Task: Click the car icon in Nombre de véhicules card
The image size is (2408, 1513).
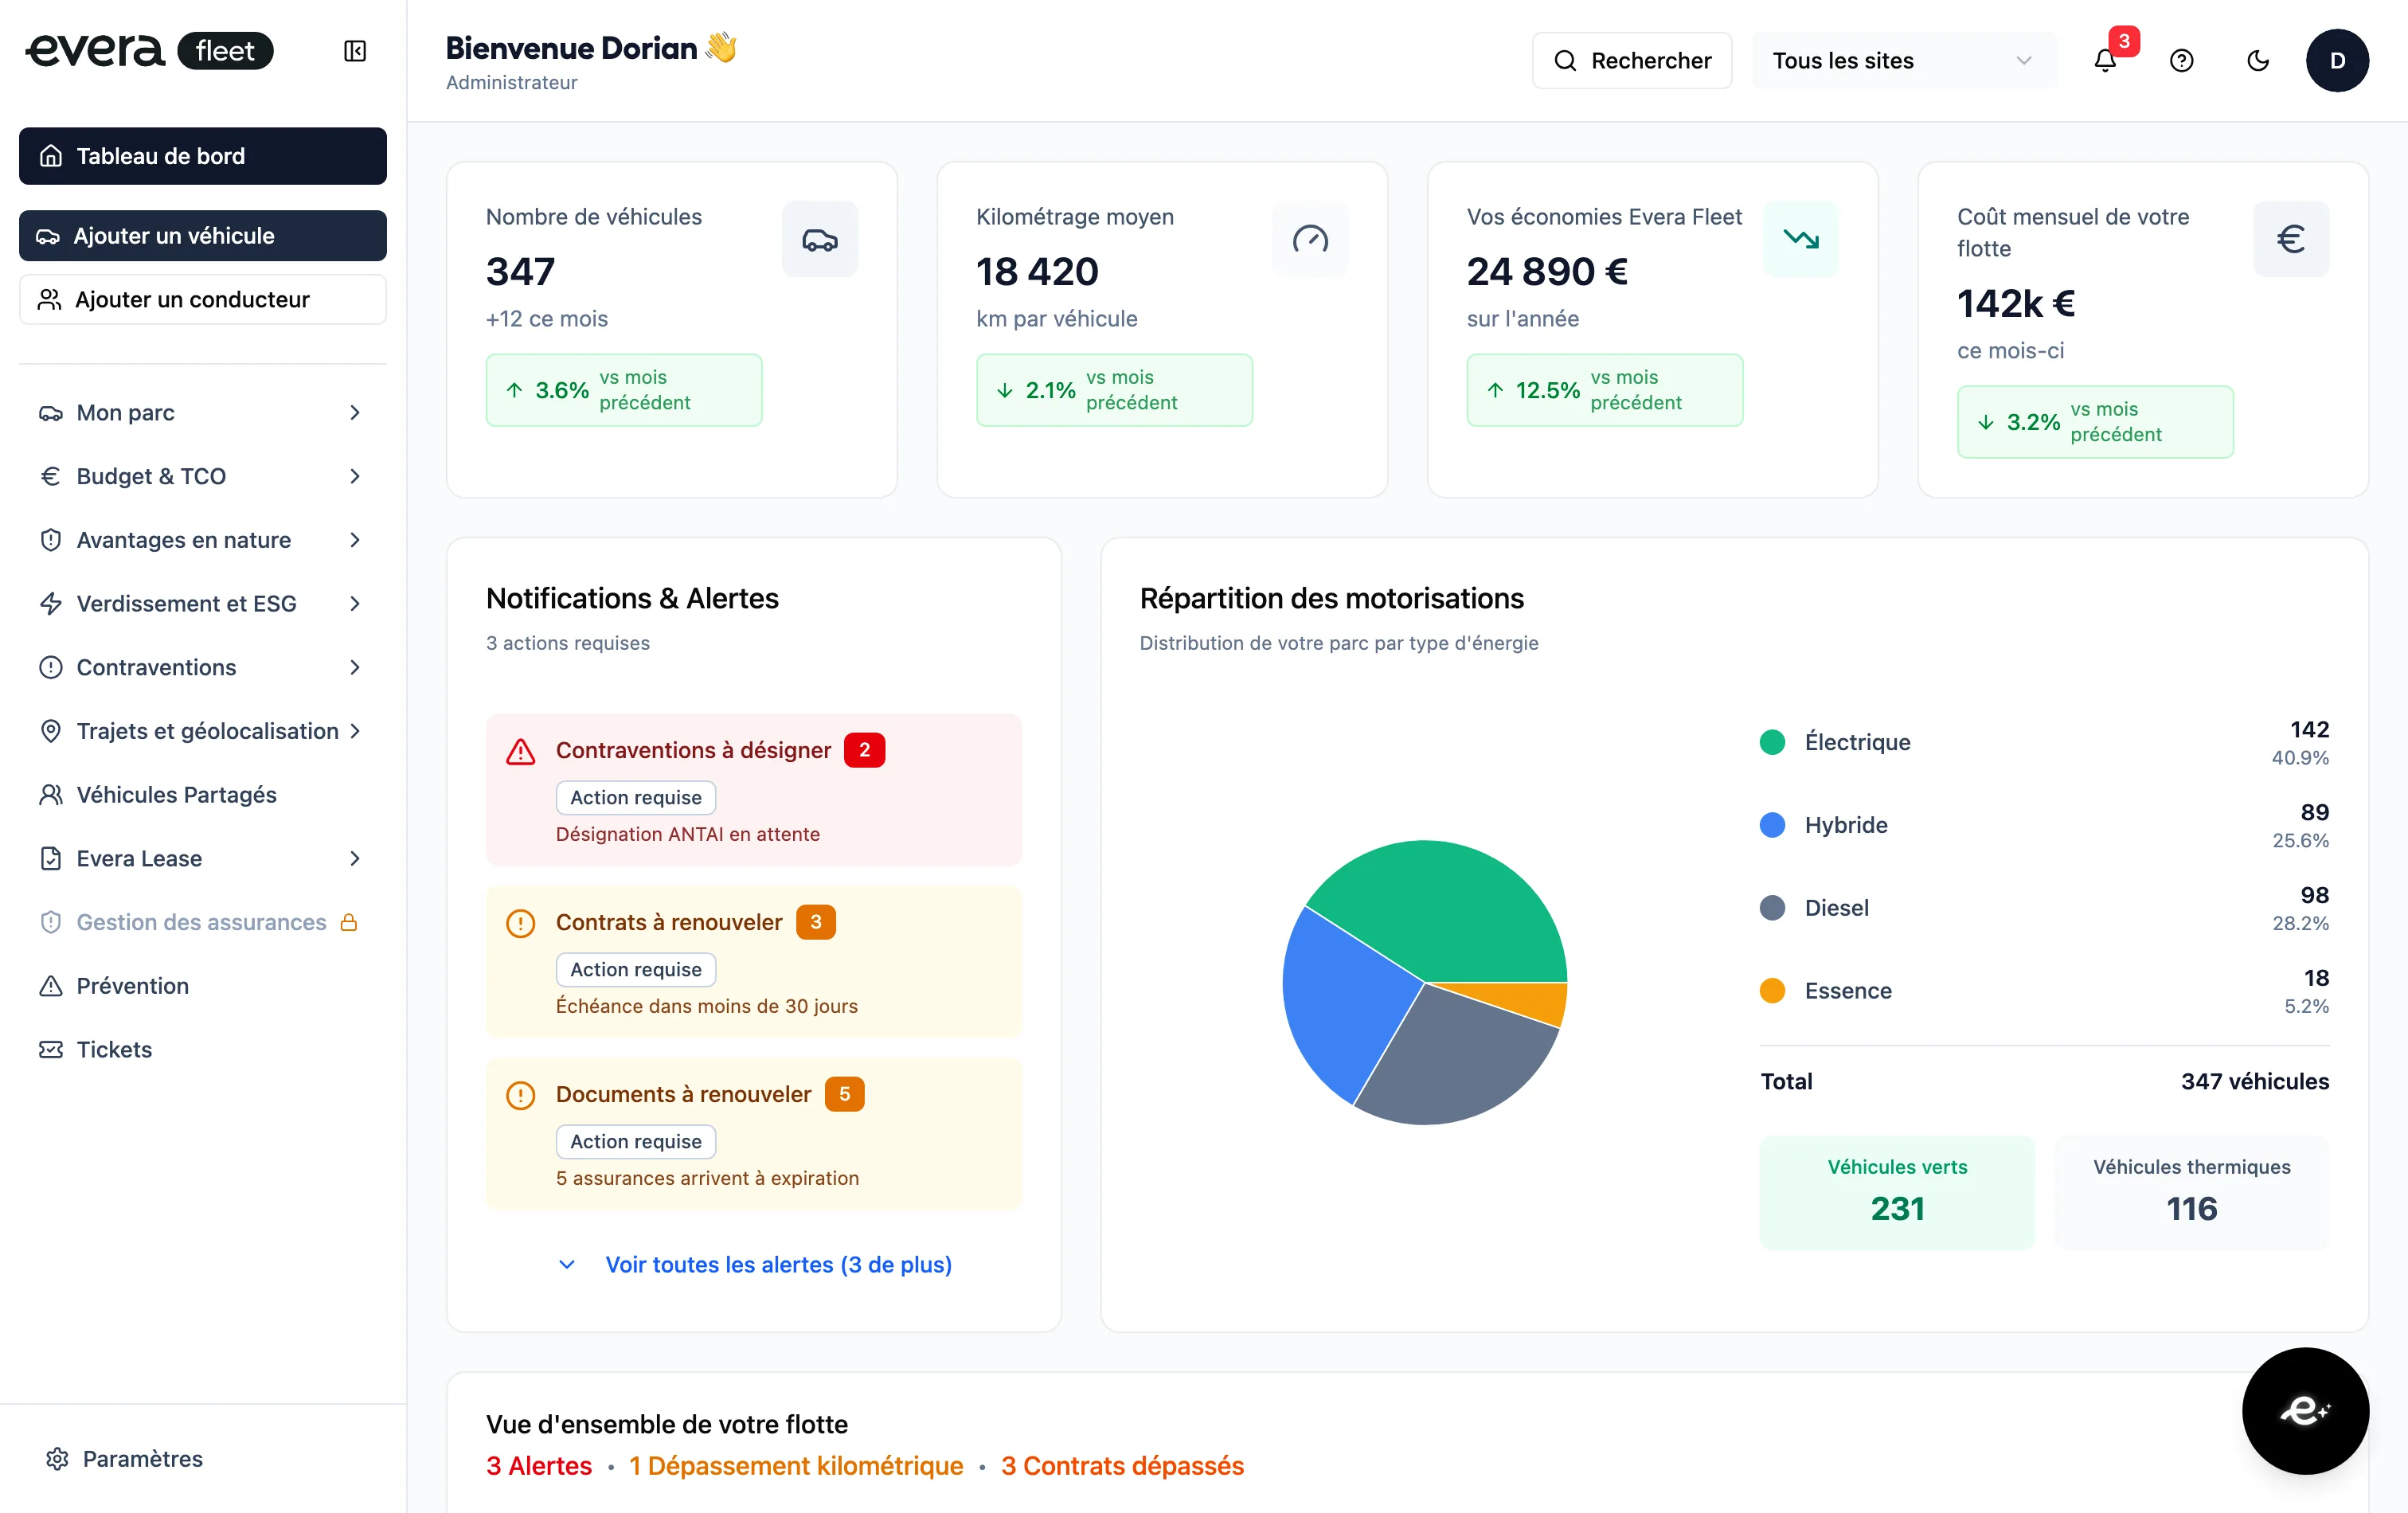Action: (820, 239)
